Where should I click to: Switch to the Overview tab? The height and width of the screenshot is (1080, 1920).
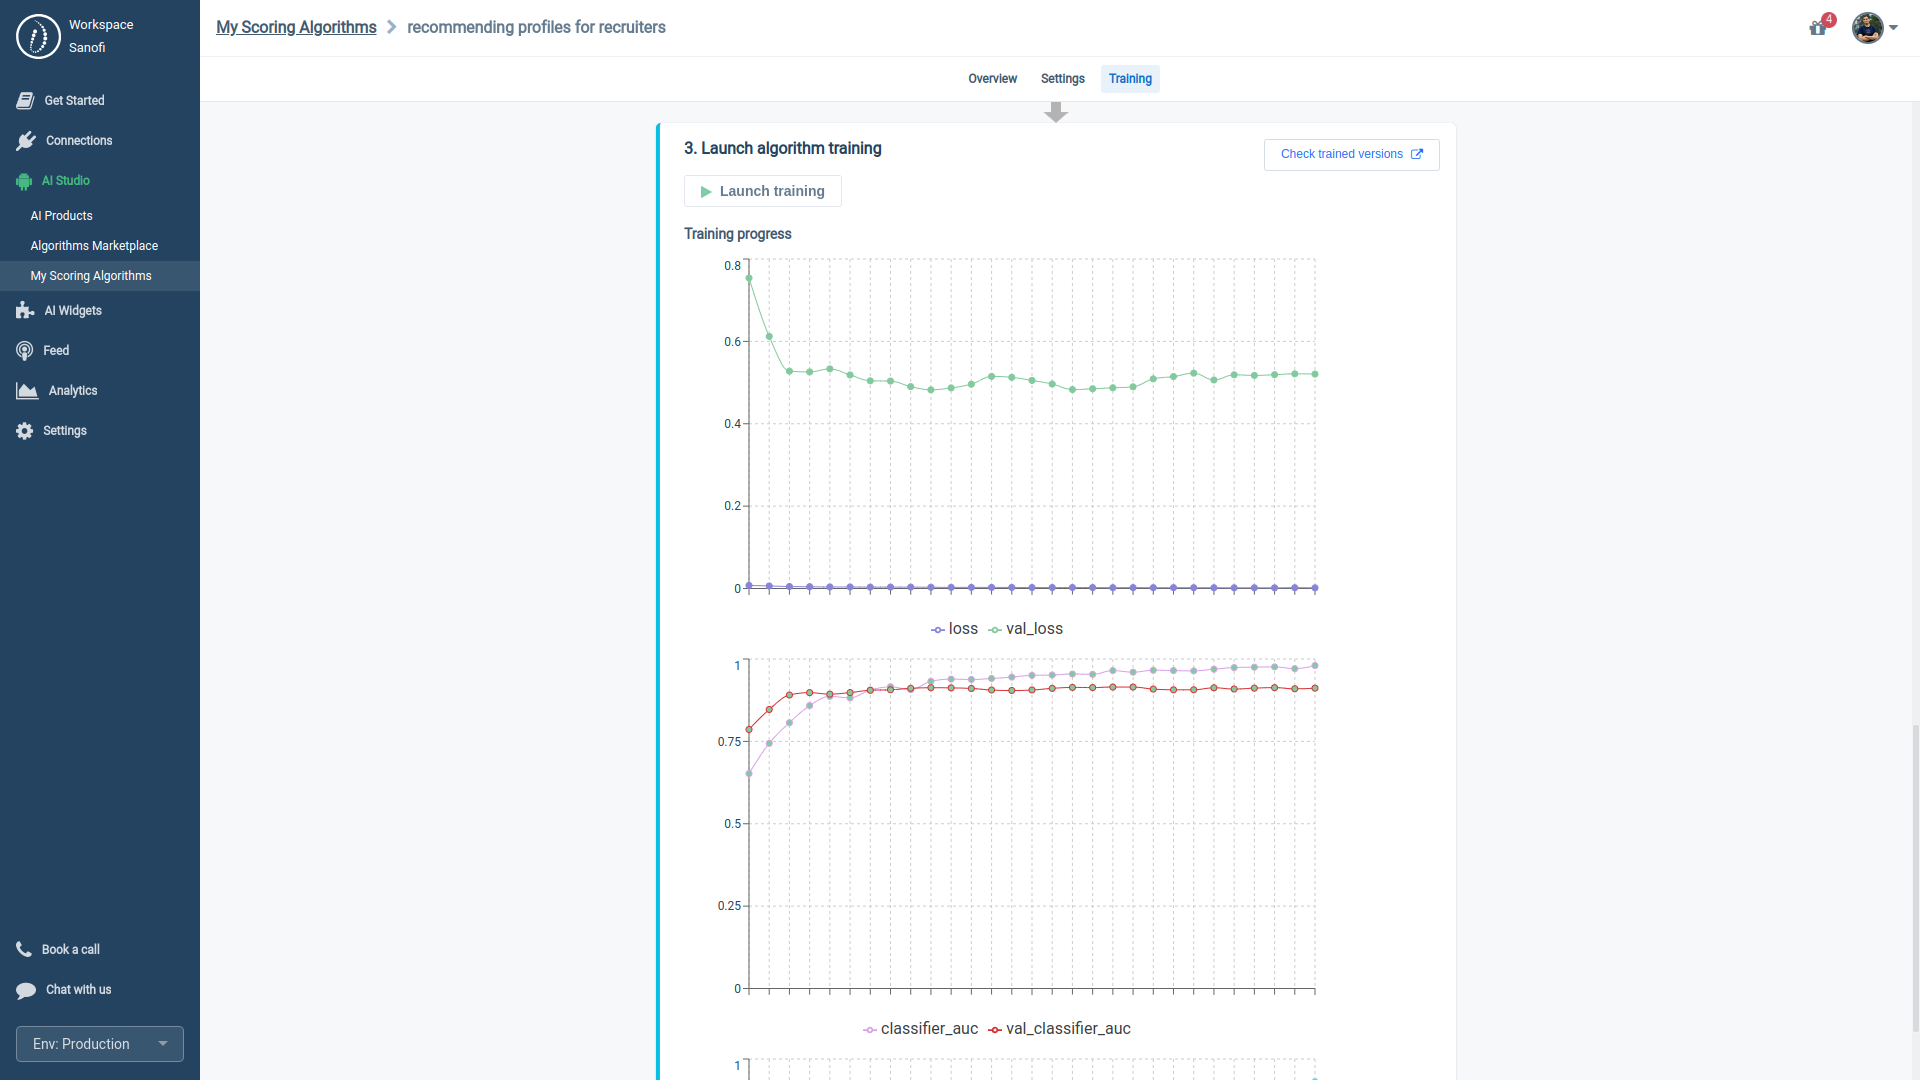coord(992,79)
